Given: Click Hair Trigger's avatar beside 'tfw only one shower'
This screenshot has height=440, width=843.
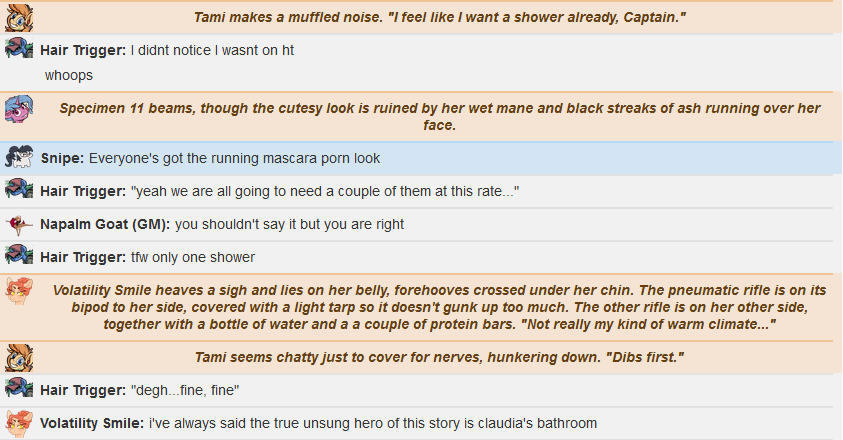Looking at the screenshot, I should pyautogui.click(x=19, y=255).
